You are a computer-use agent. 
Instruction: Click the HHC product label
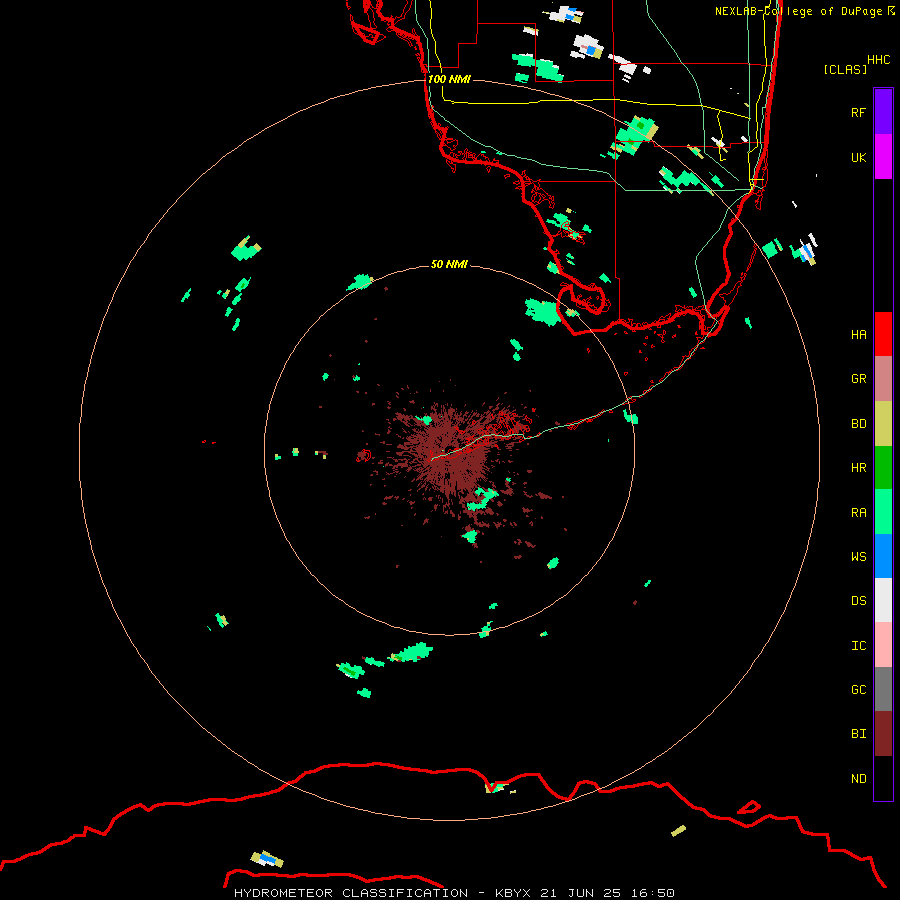pyautogui.click(x=879, y=60)
